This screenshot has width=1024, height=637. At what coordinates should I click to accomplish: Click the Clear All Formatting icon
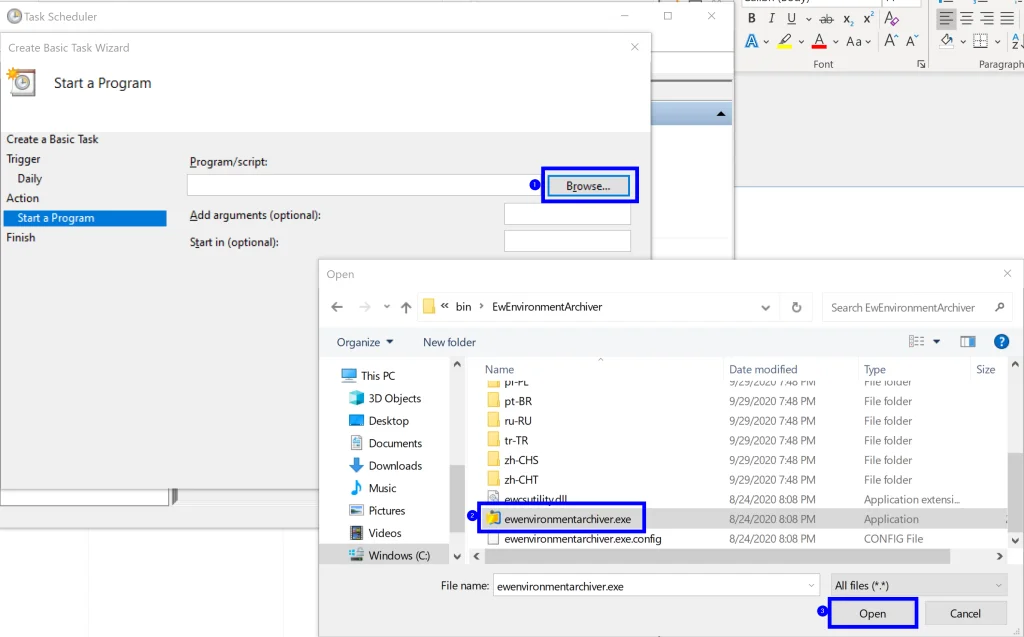click(891, 18)
